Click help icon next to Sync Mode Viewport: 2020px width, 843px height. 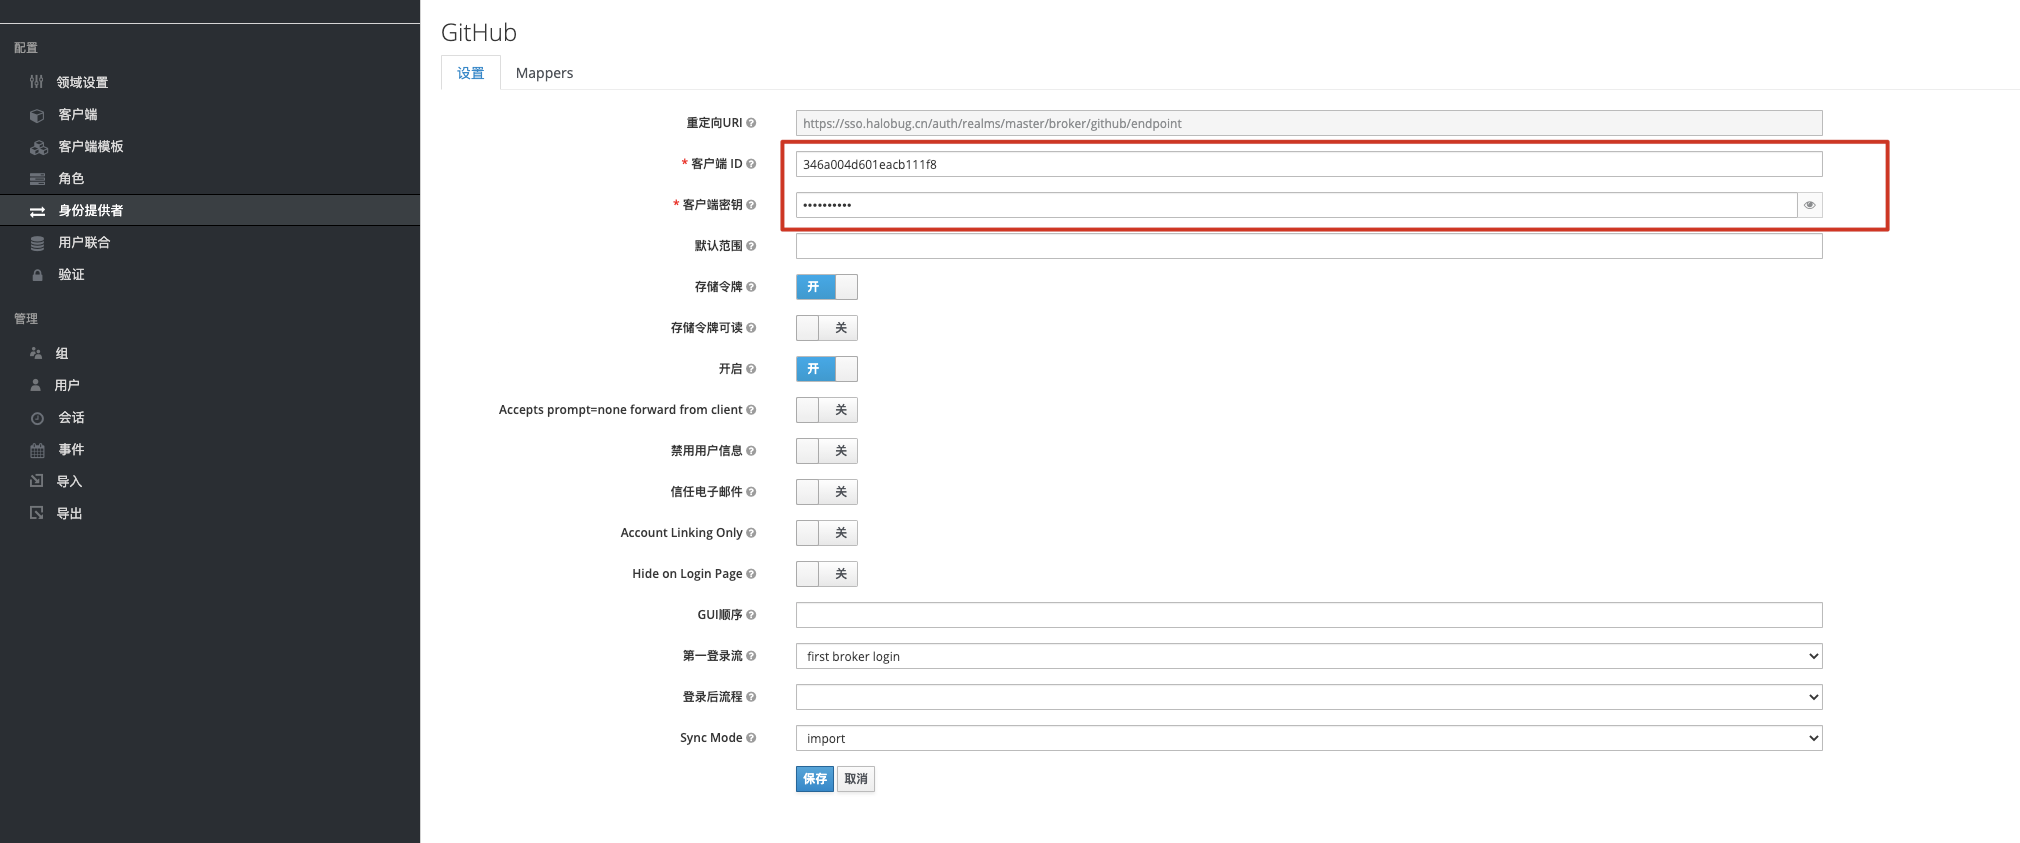point(751,738)
